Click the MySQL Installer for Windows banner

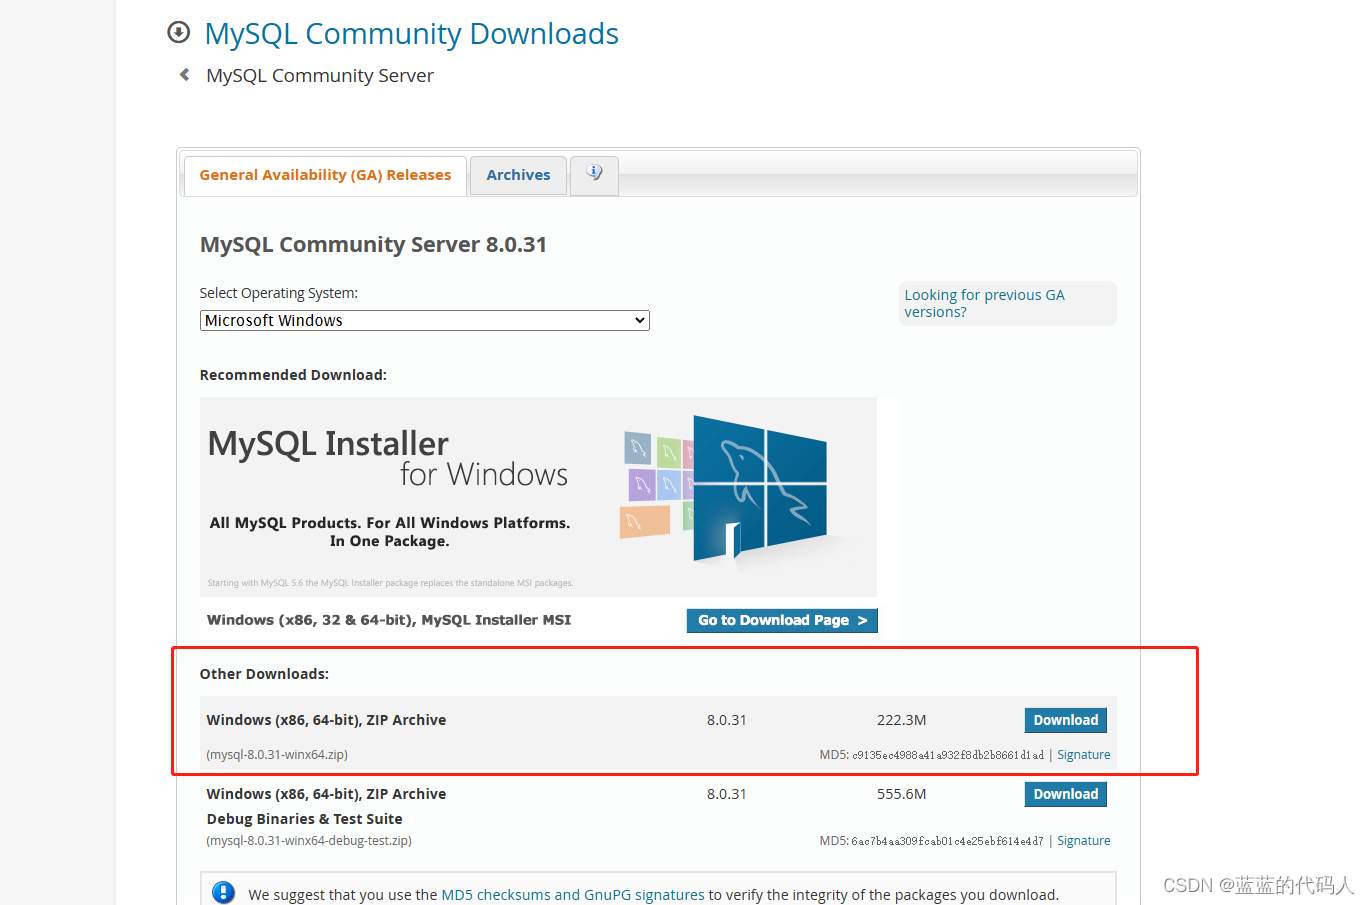[x=538, y=497]
